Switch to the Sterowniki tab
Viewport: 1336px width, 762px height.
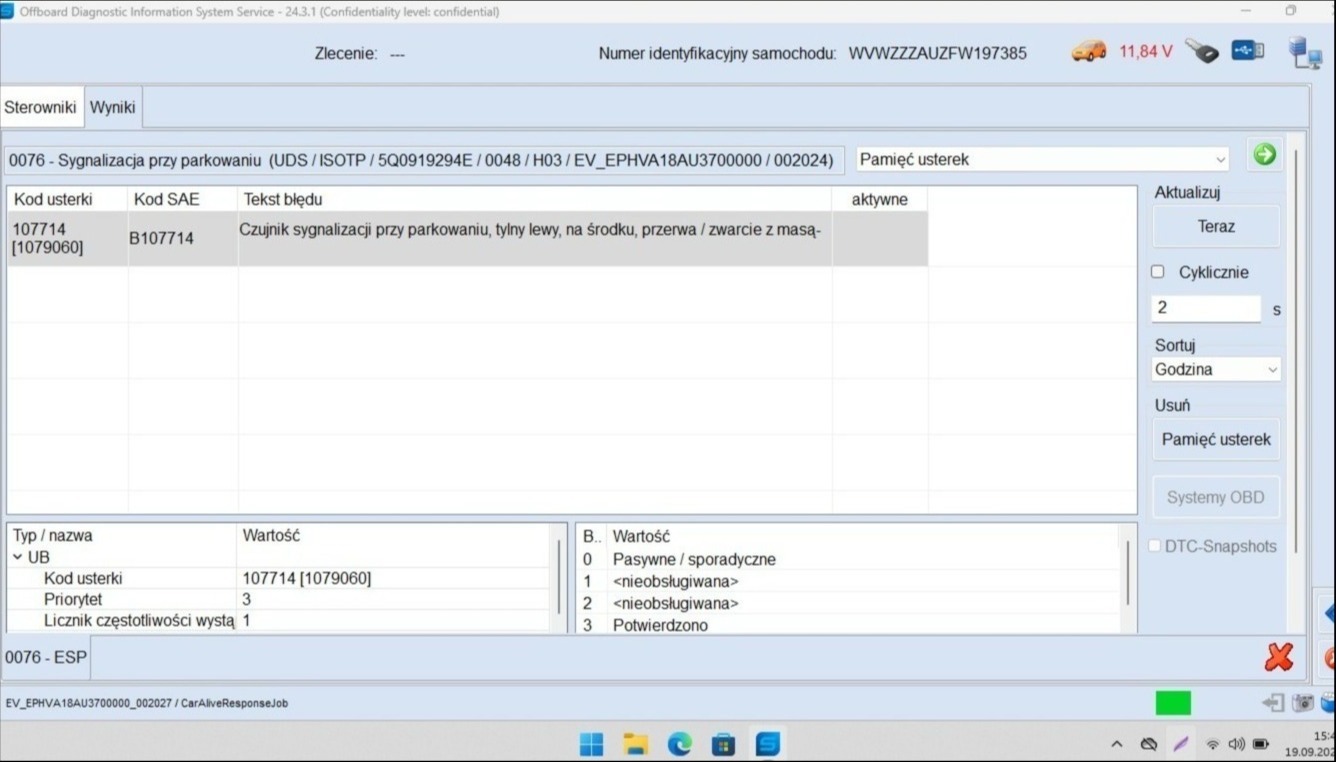pyautogui.click(x=41, y=107)
